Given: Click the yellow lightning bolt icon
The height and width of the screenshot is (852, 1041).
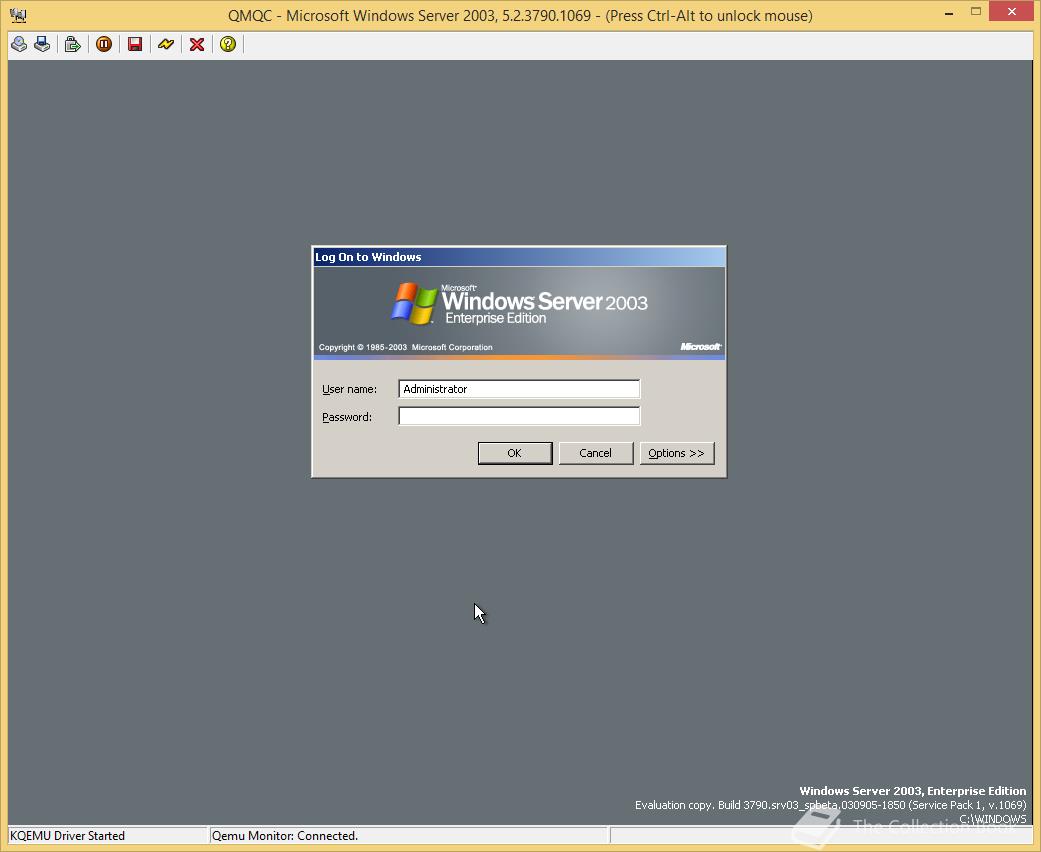Looking at the screenshot, I should coord(166,44).
